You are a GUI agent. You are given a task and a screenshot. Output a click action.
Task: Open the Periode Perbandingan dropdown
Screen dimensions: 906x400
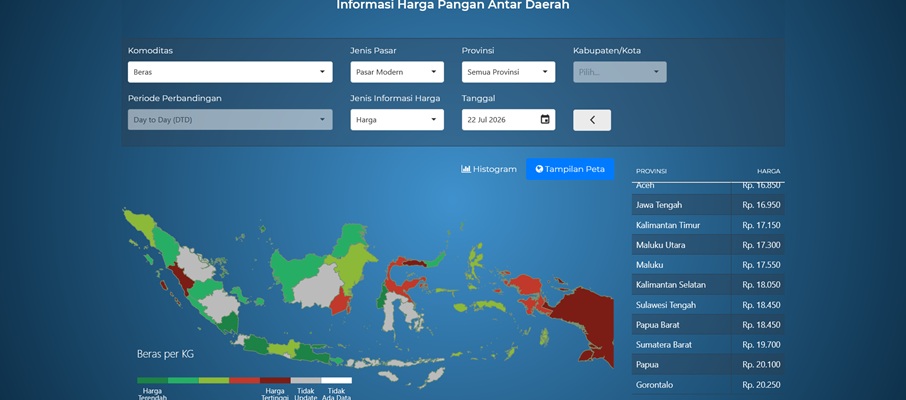pyautogui.click(x=230, y=120)
